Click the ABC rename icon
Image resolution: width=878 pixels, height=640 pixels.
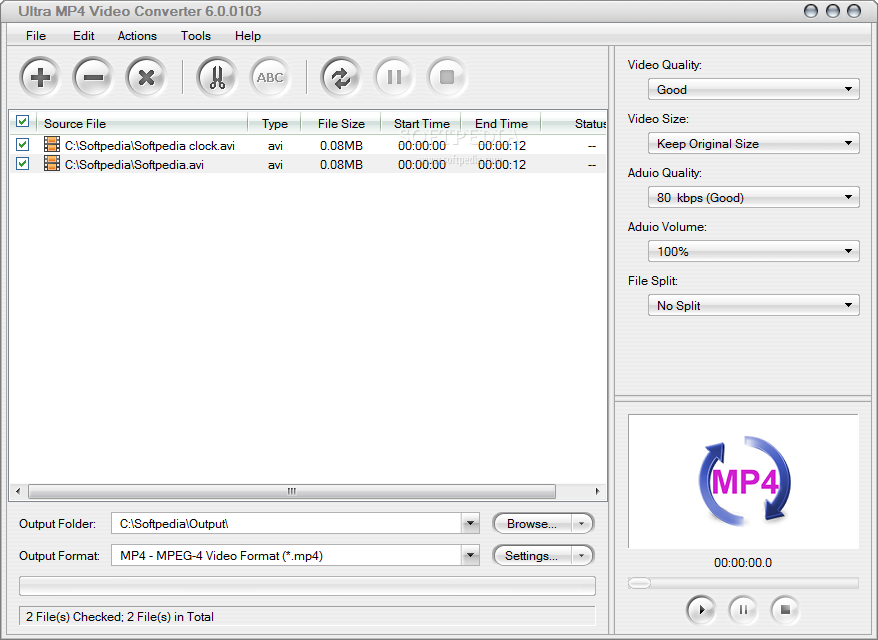click(x=270, y=77)
